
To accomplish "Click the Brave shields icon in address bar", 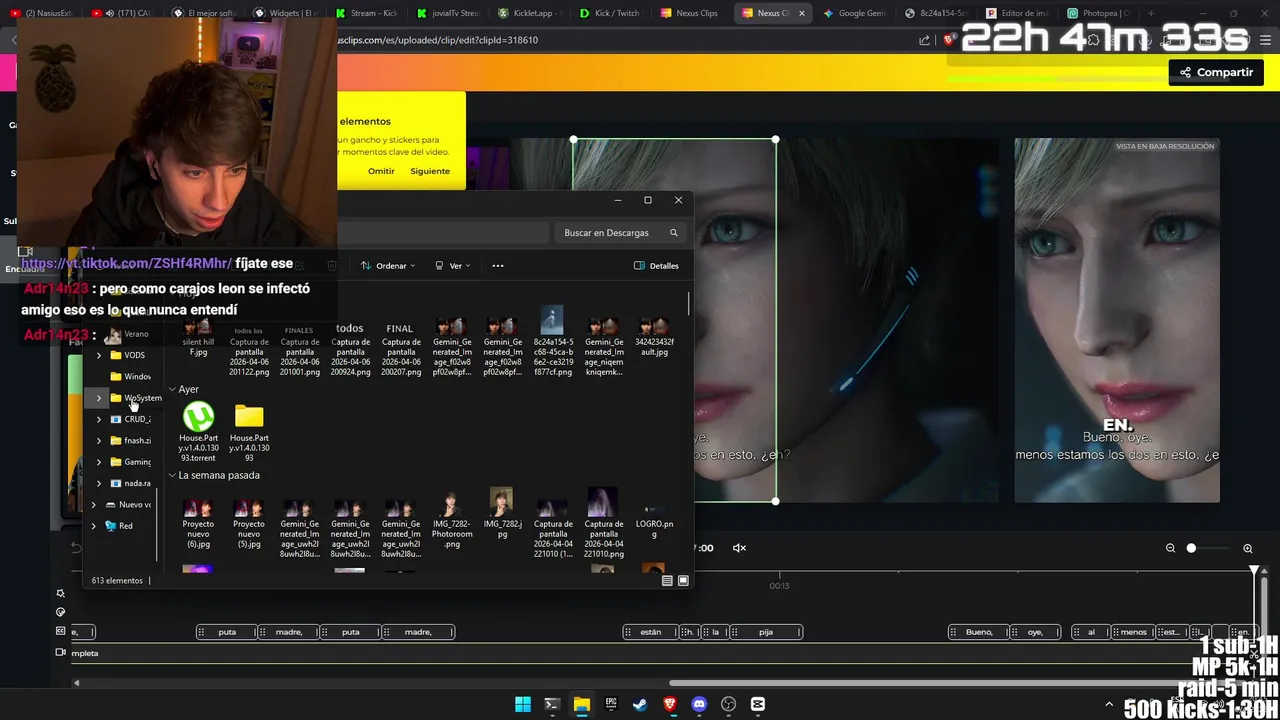I will coord(949,40).
